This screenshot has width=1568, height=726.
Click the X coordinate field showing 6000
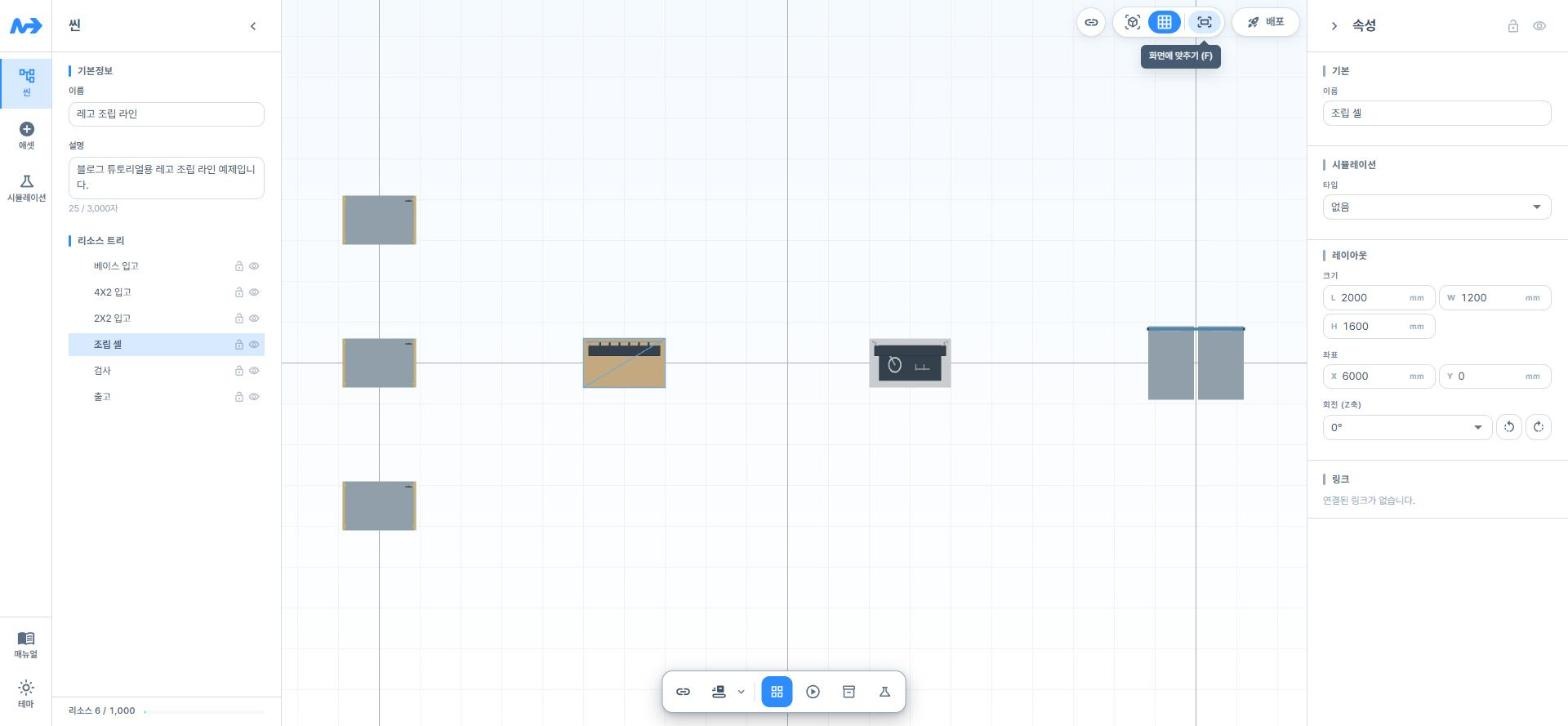1379,376
